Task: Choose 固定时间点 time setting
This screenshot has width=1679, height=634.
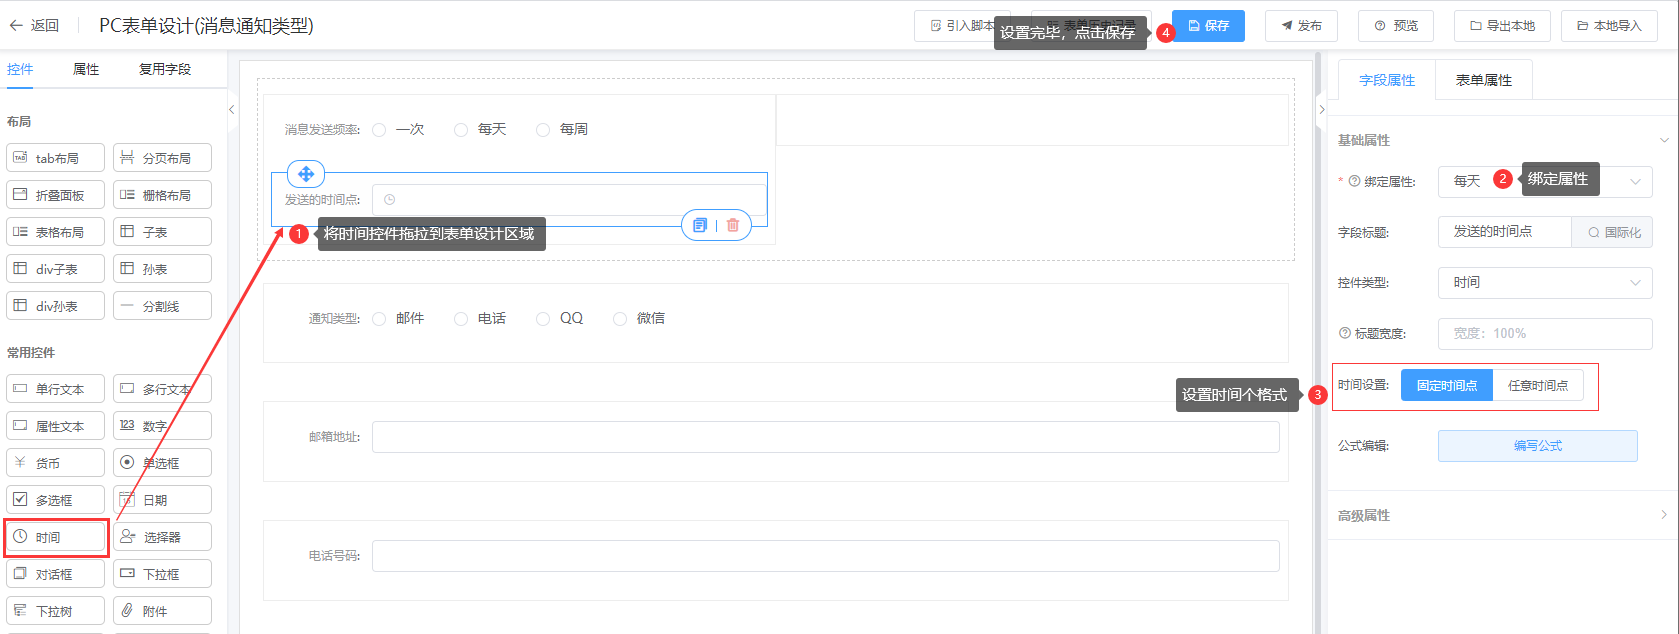Action: tap(1447, 385)
